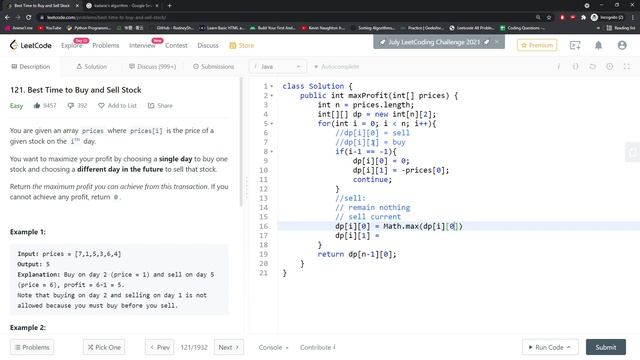Go to the Next problem
This screenshot has width=640, height=360.
[x=229, y=347]
